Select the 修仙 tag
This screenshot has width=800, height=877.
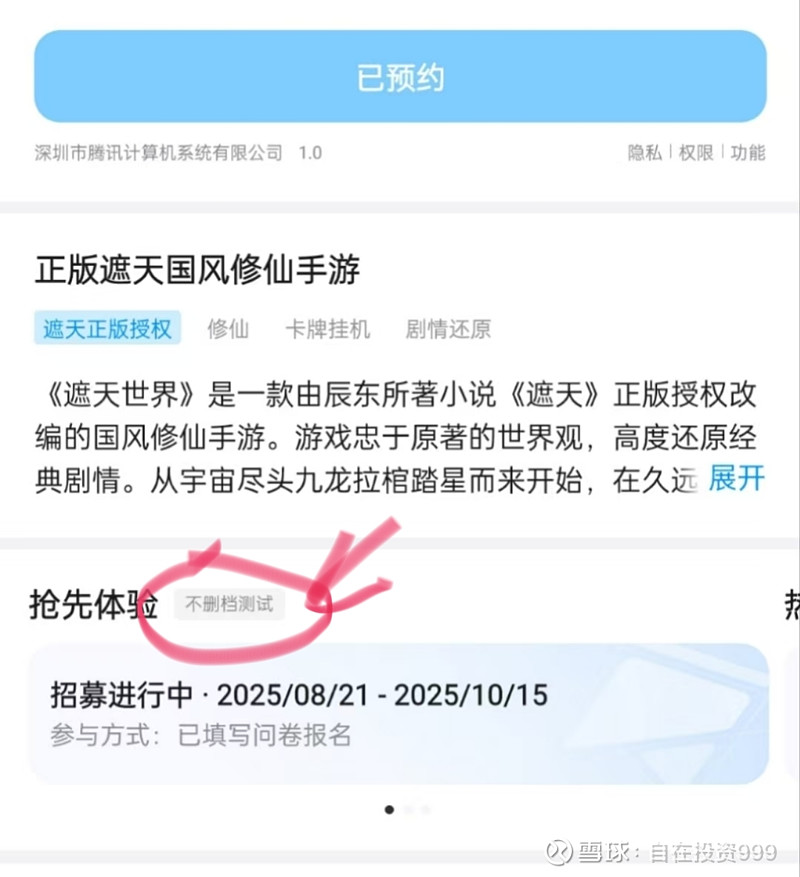click(x=228, y=328)
